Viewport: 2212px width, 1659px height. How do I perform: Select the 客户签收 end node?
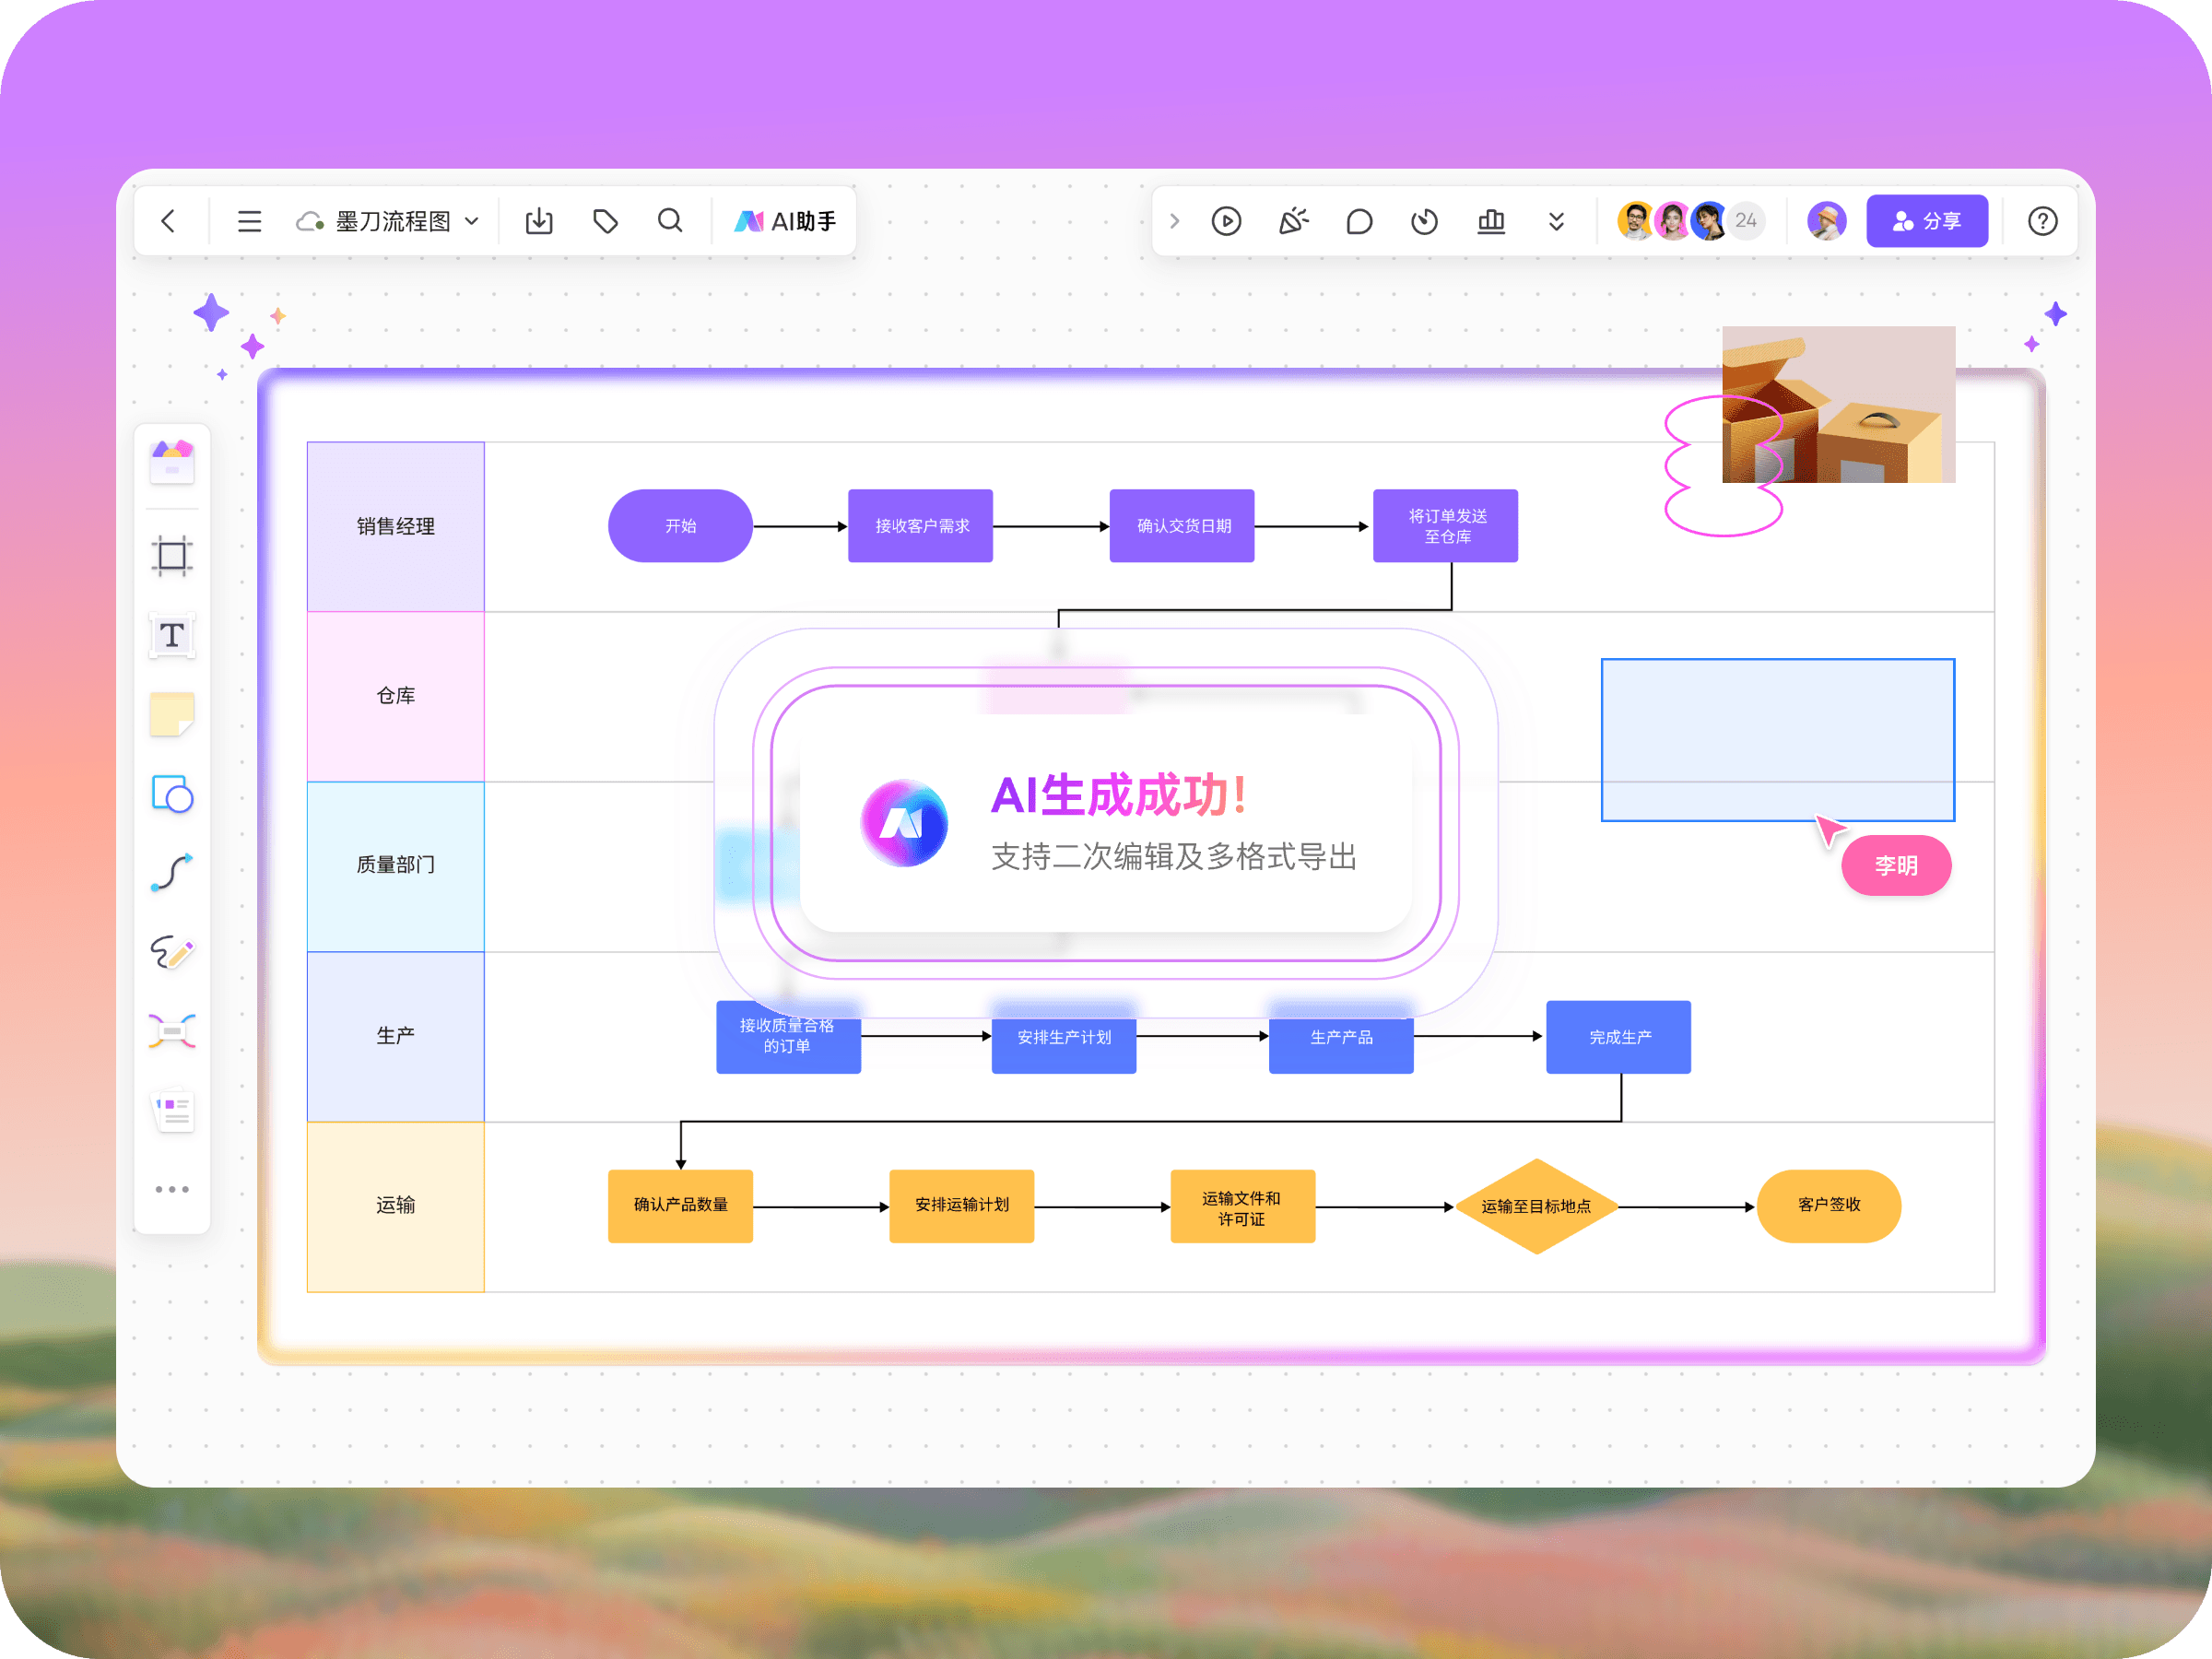tap(1829, 1206)
